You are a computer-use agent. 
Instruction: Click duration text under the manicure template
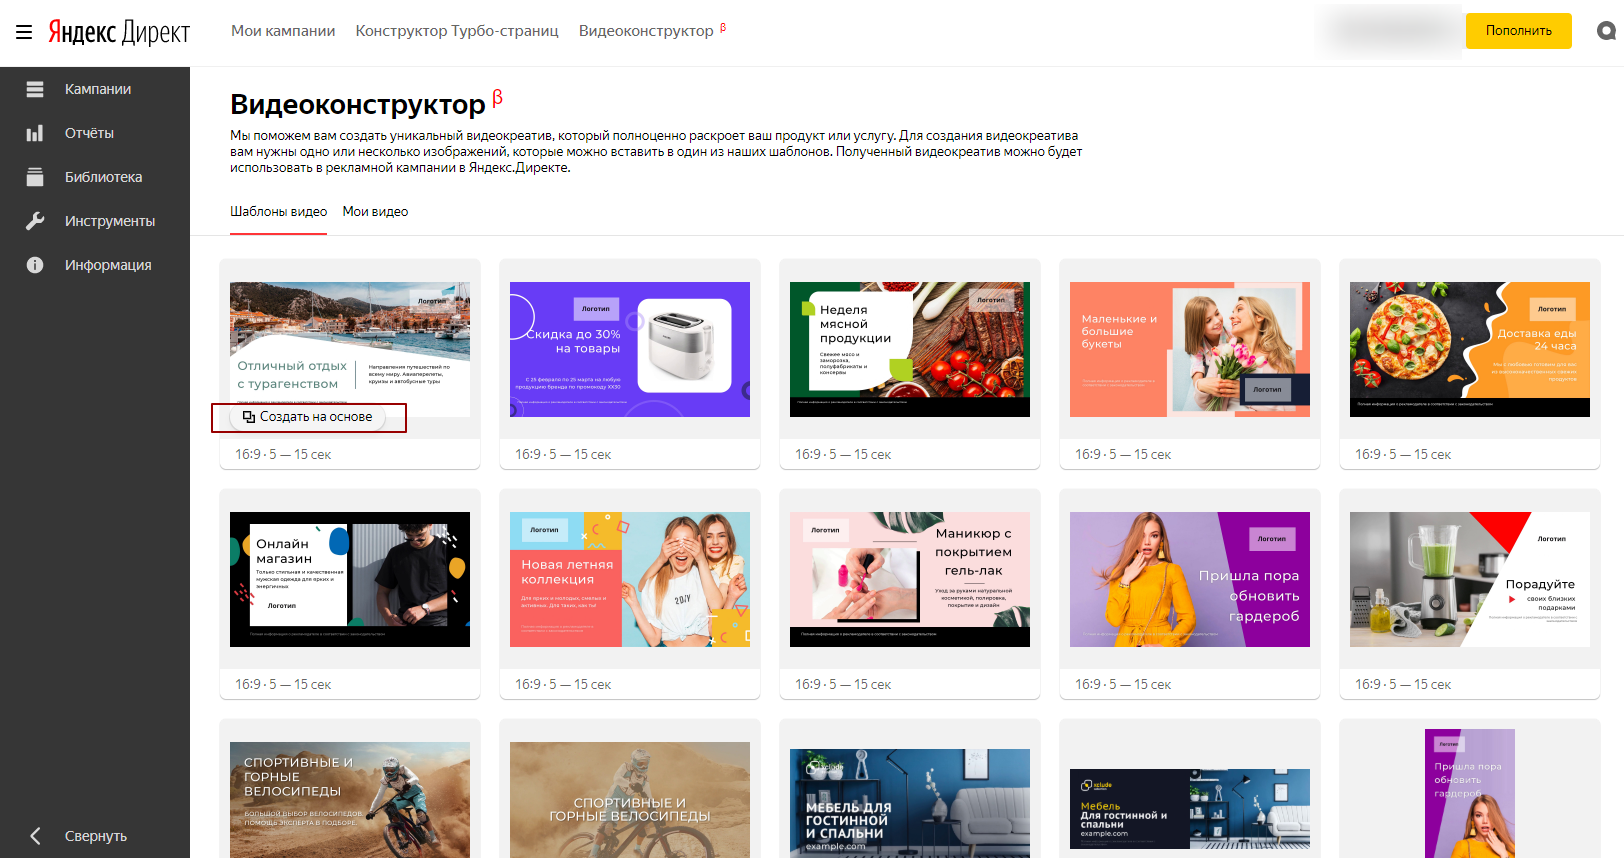(843, 684)
